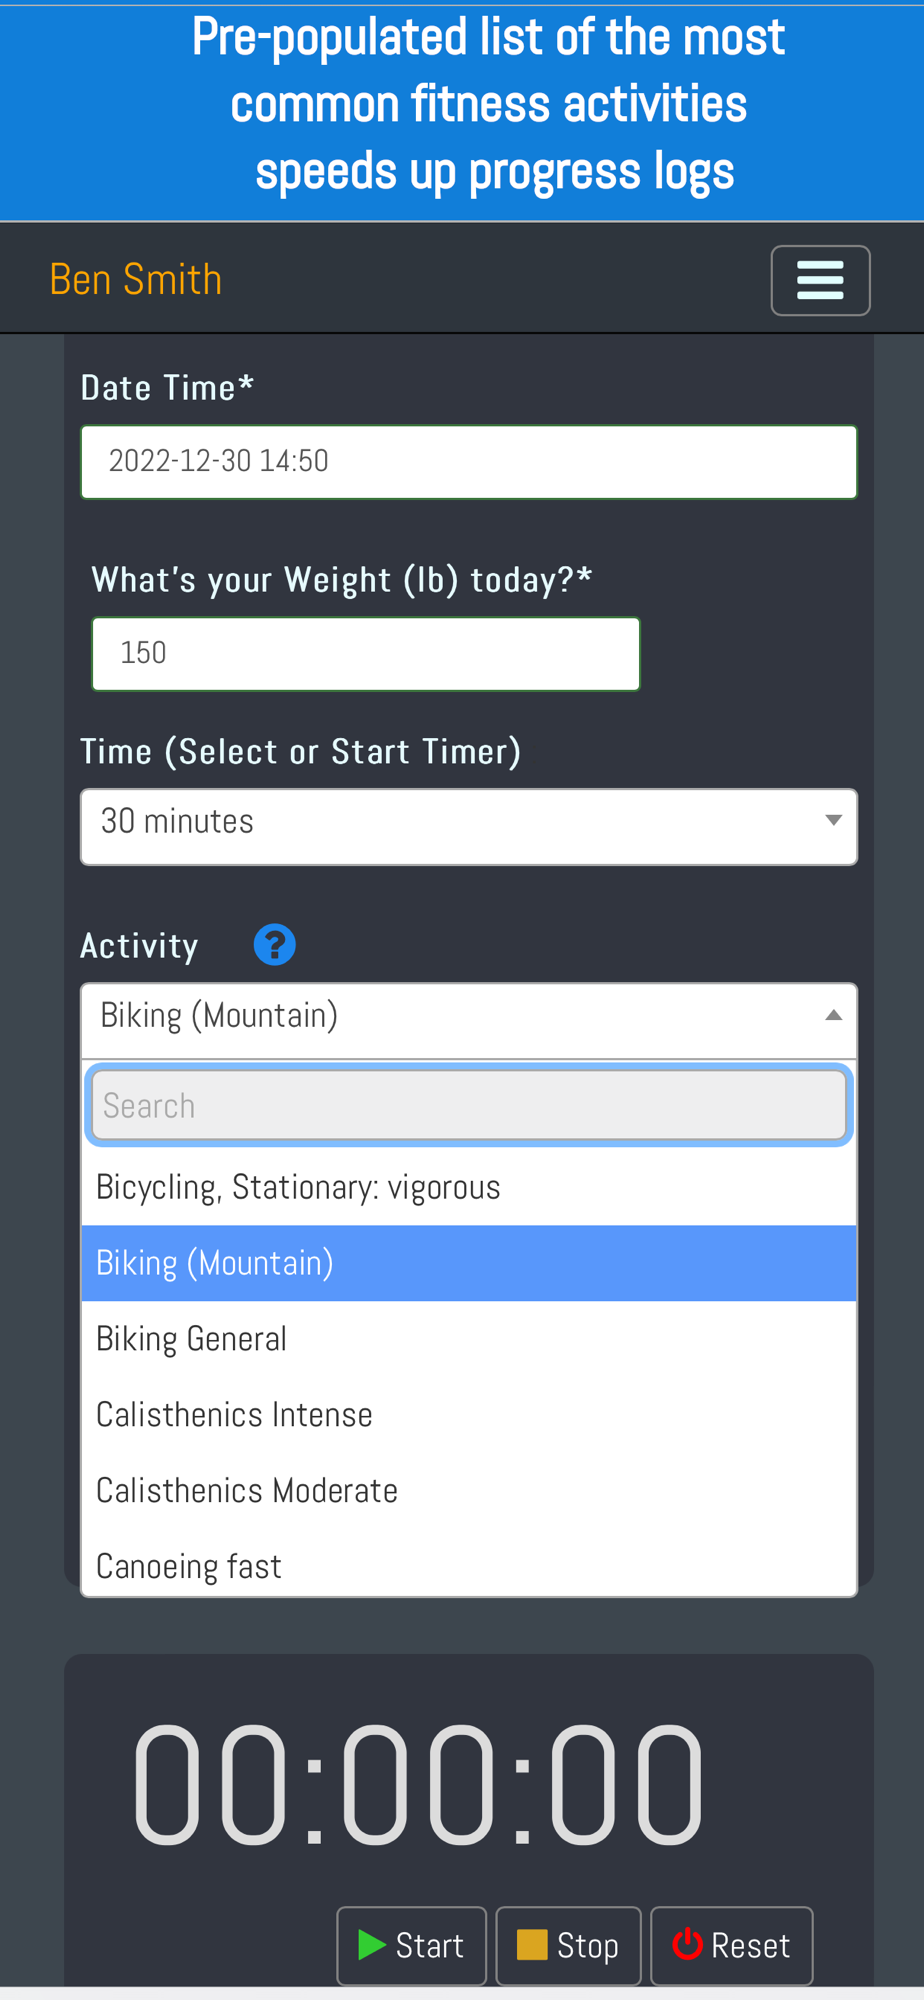Open the hamburger menu
The height and width of the screenshot is (2000, 924).
tap(820, 280)
